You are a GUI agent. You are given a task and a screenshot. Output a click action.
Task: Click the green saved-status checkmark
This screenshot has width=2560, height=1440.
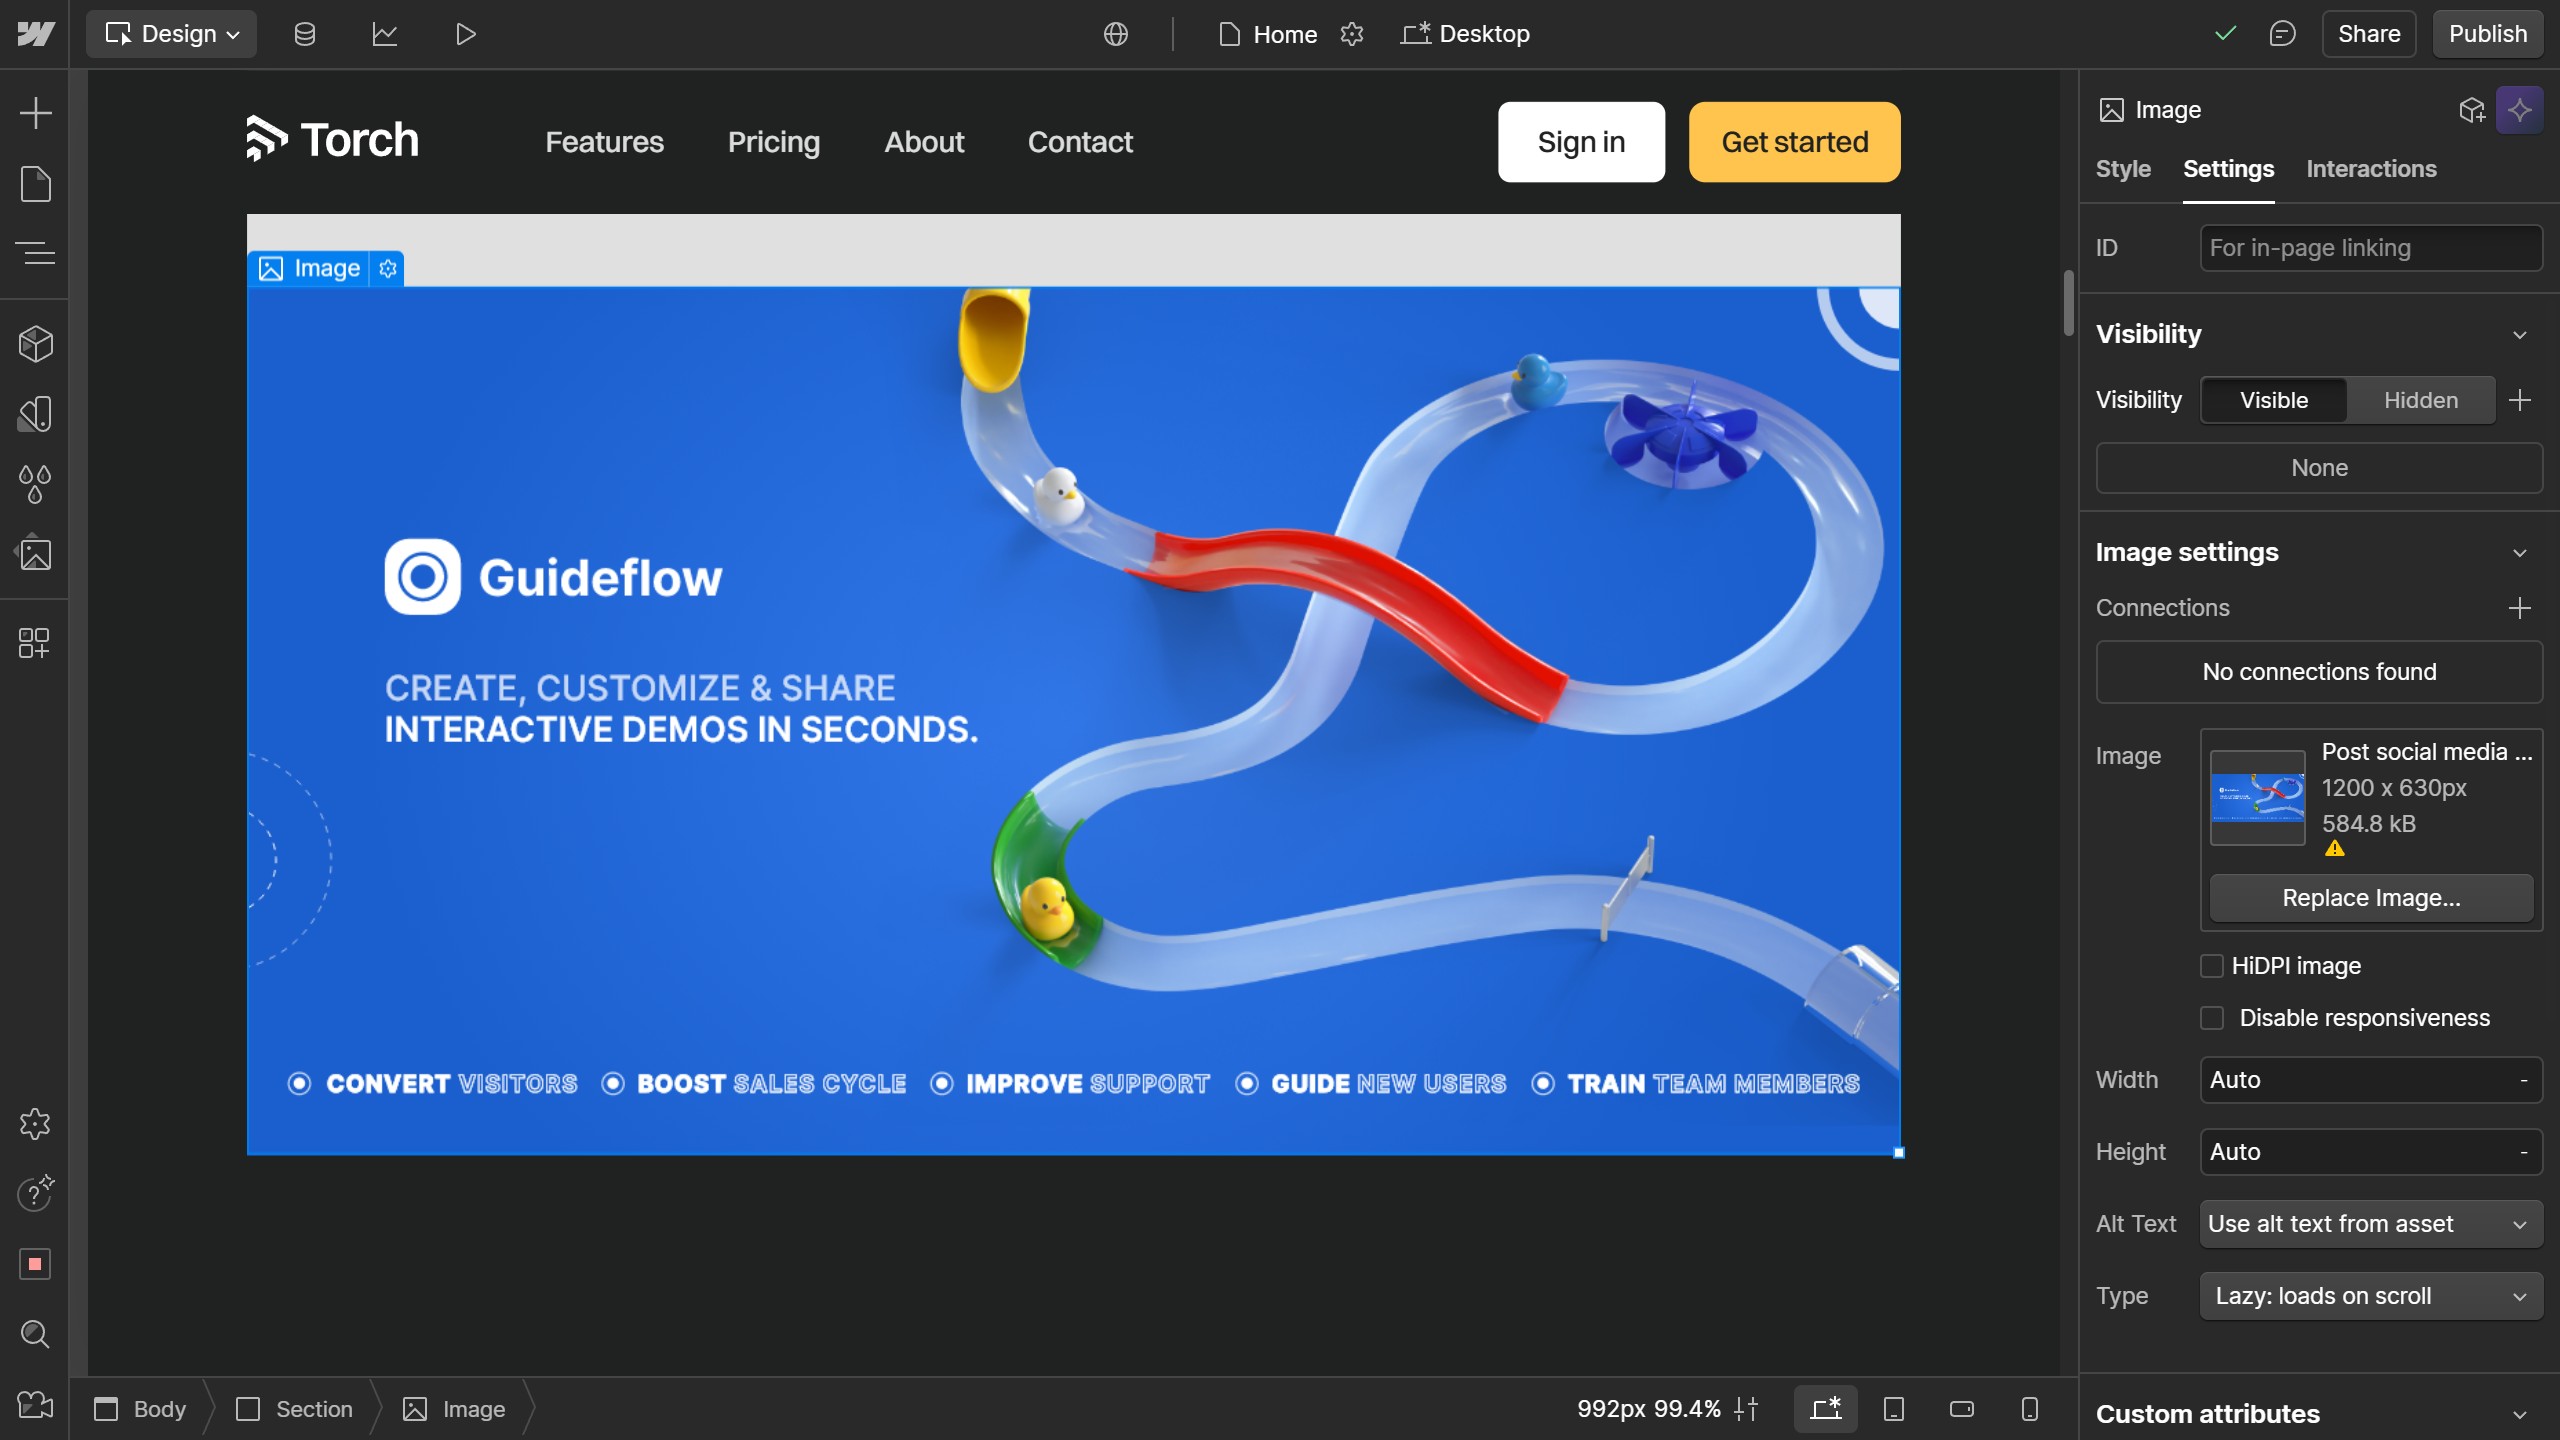pos(2225,34)
